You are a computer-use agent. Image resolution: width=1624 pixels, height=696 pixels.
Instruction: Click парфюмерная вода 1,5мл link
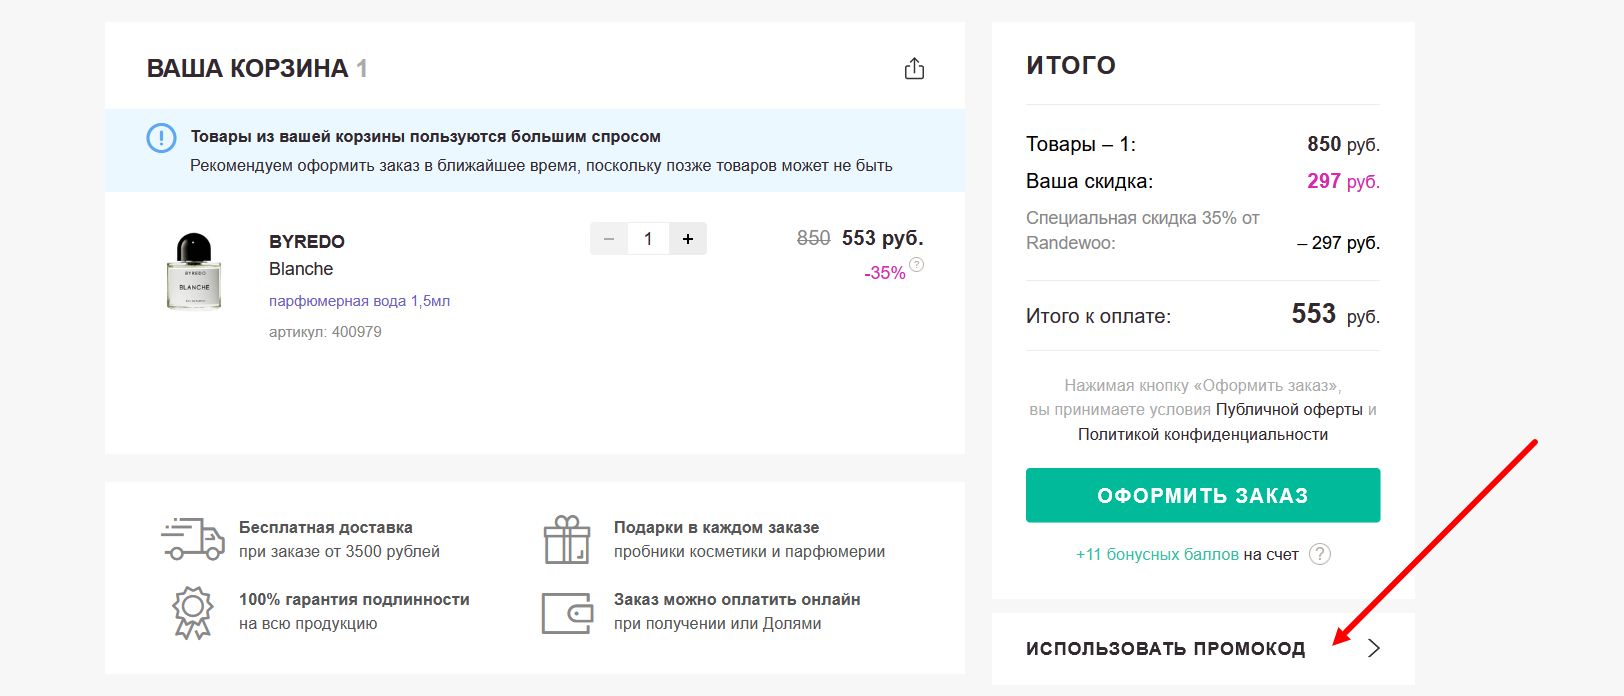coord(360,301)
